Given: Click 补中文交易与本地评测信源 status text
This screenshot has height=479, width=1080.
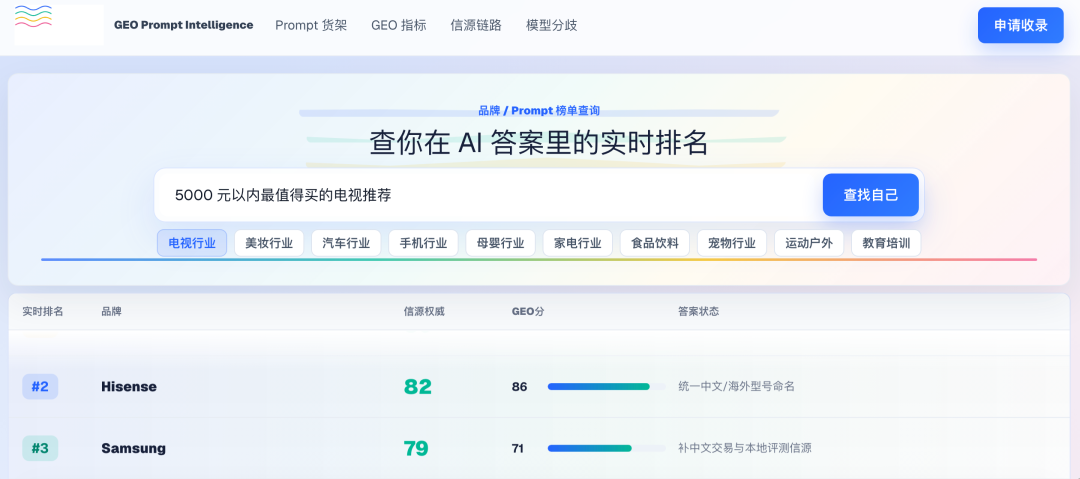Looking at the screenshot, I should [x=745, y=449].
